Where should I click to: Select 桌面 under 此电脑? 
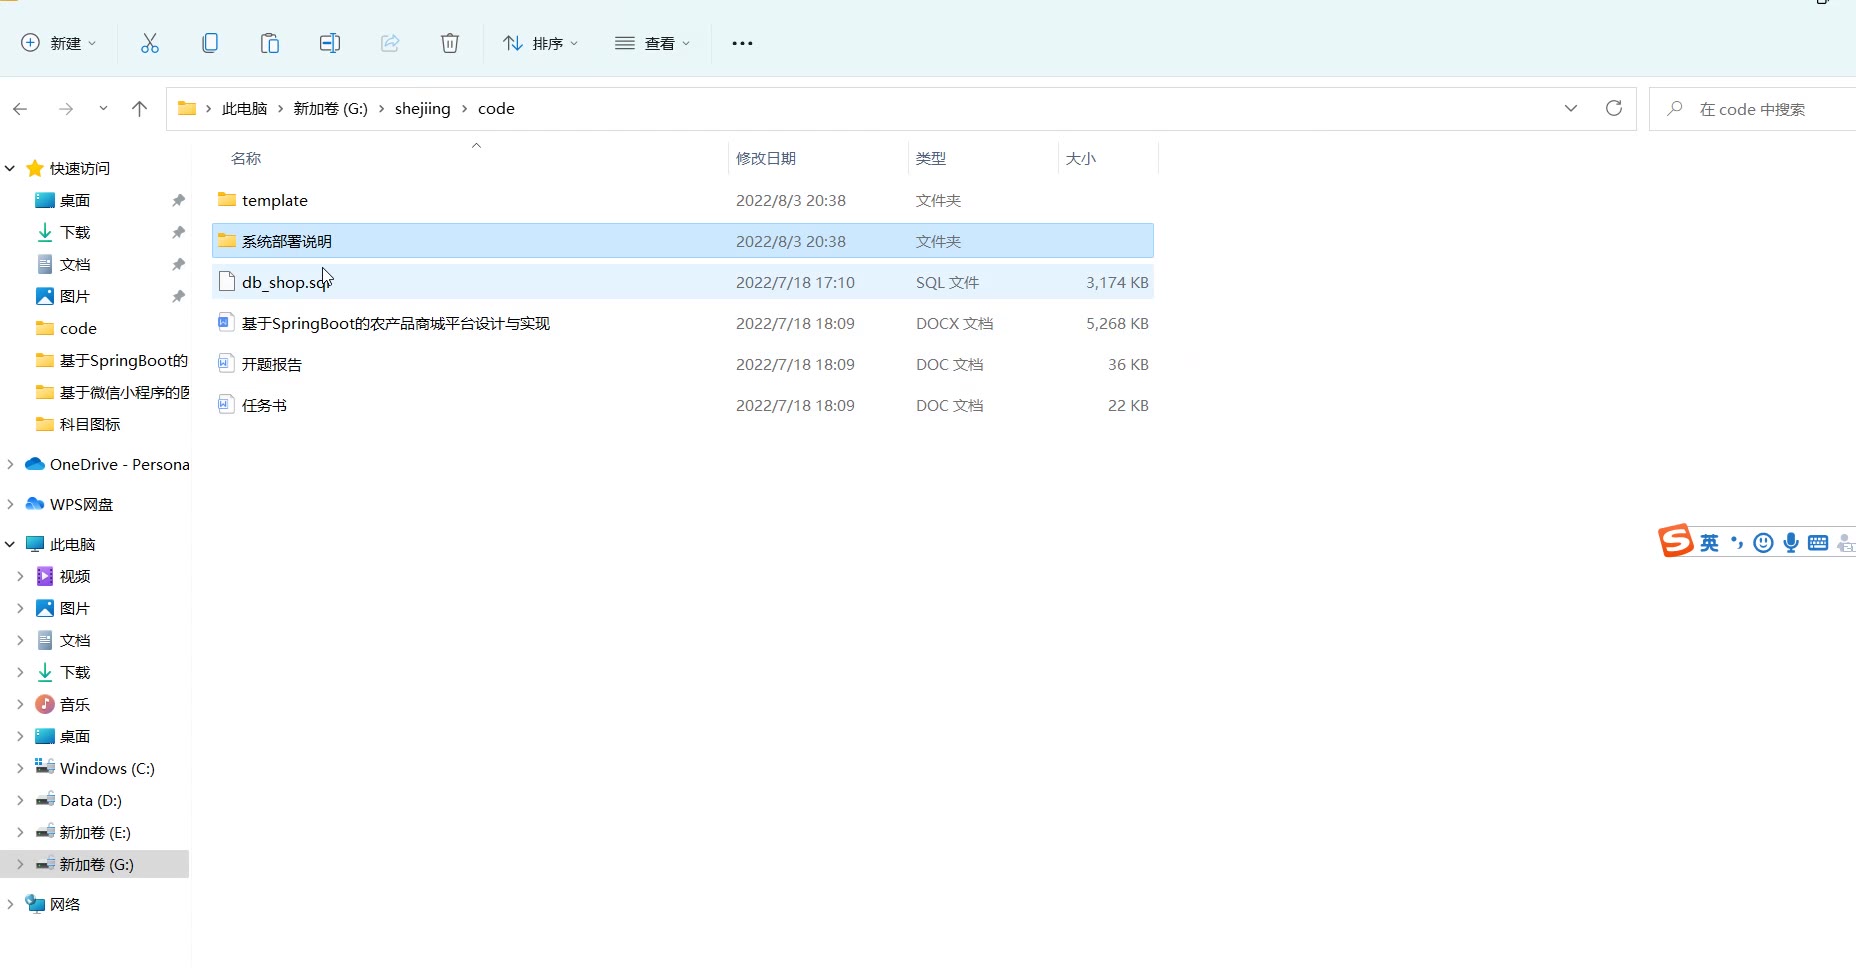(x=74, y=736)
